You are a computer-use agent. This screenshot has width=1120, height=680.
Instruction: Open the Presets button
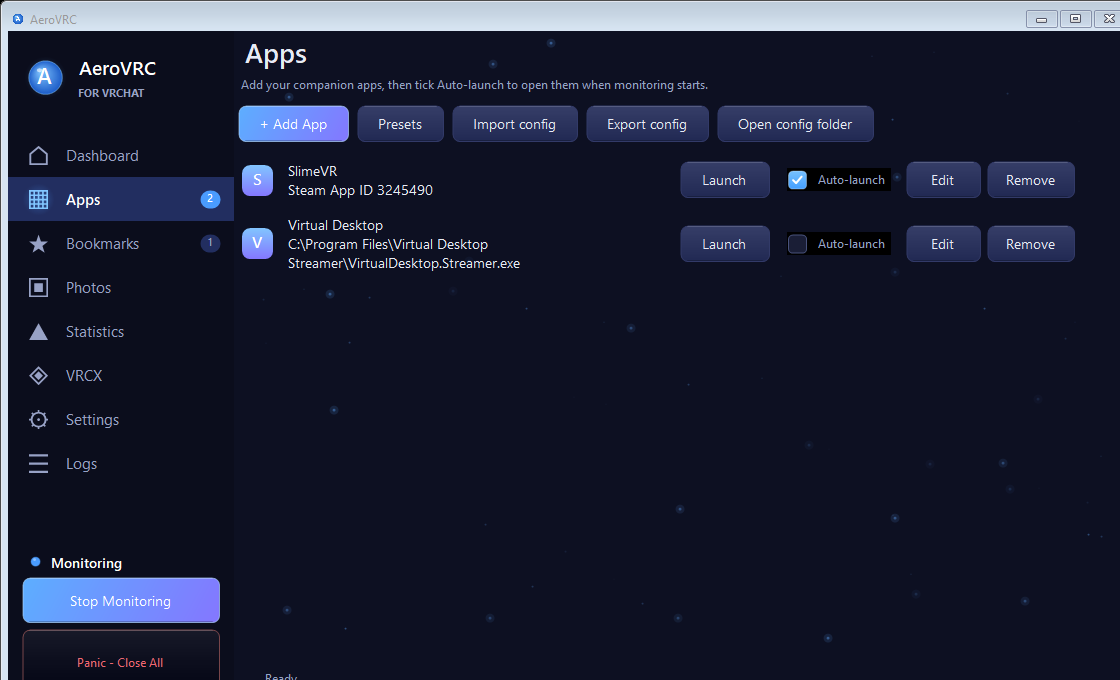point(400,124)
